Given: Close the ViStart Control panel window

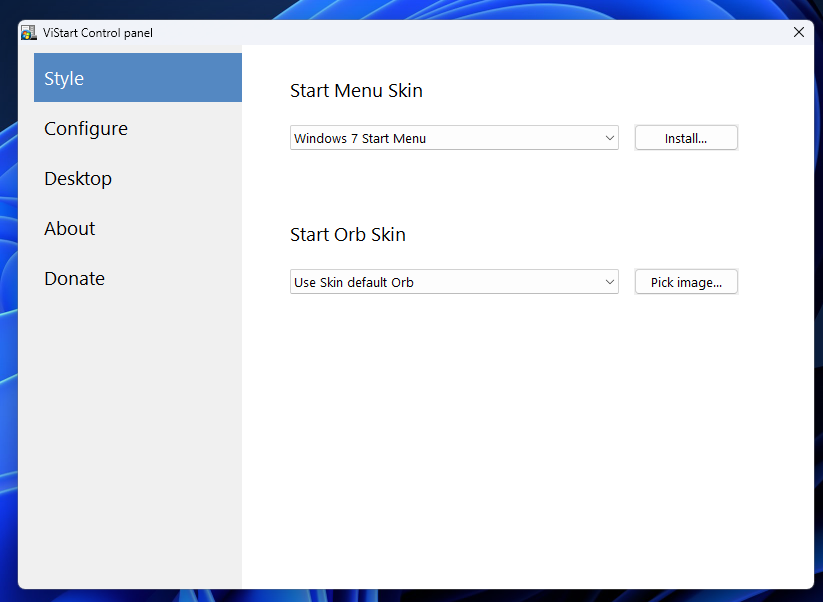Looking at the screenshot, I should (x=798, y=33).
